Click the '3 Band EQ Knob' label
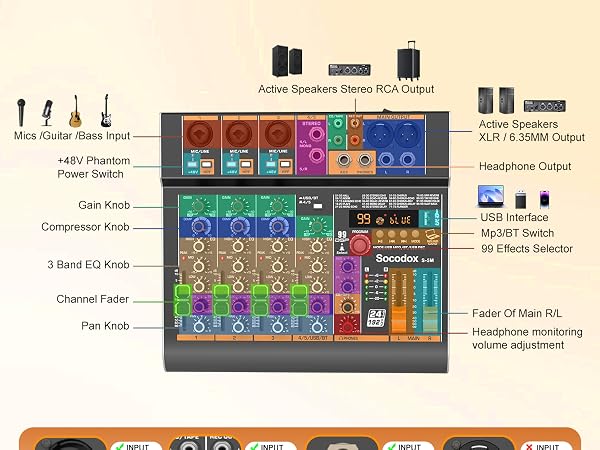This screenshot has width=600, height=450. pos(88,265)
